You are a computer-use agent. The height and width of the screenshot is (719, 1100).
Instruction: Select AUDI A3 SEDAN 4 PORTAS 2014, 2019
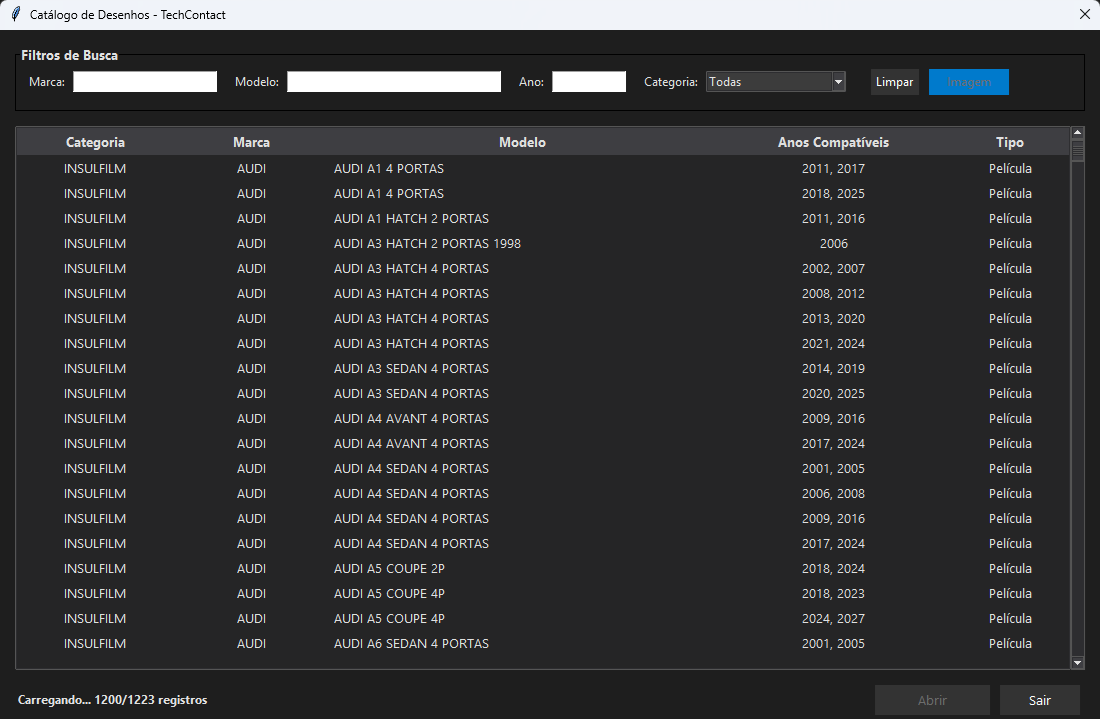point(543,369)
